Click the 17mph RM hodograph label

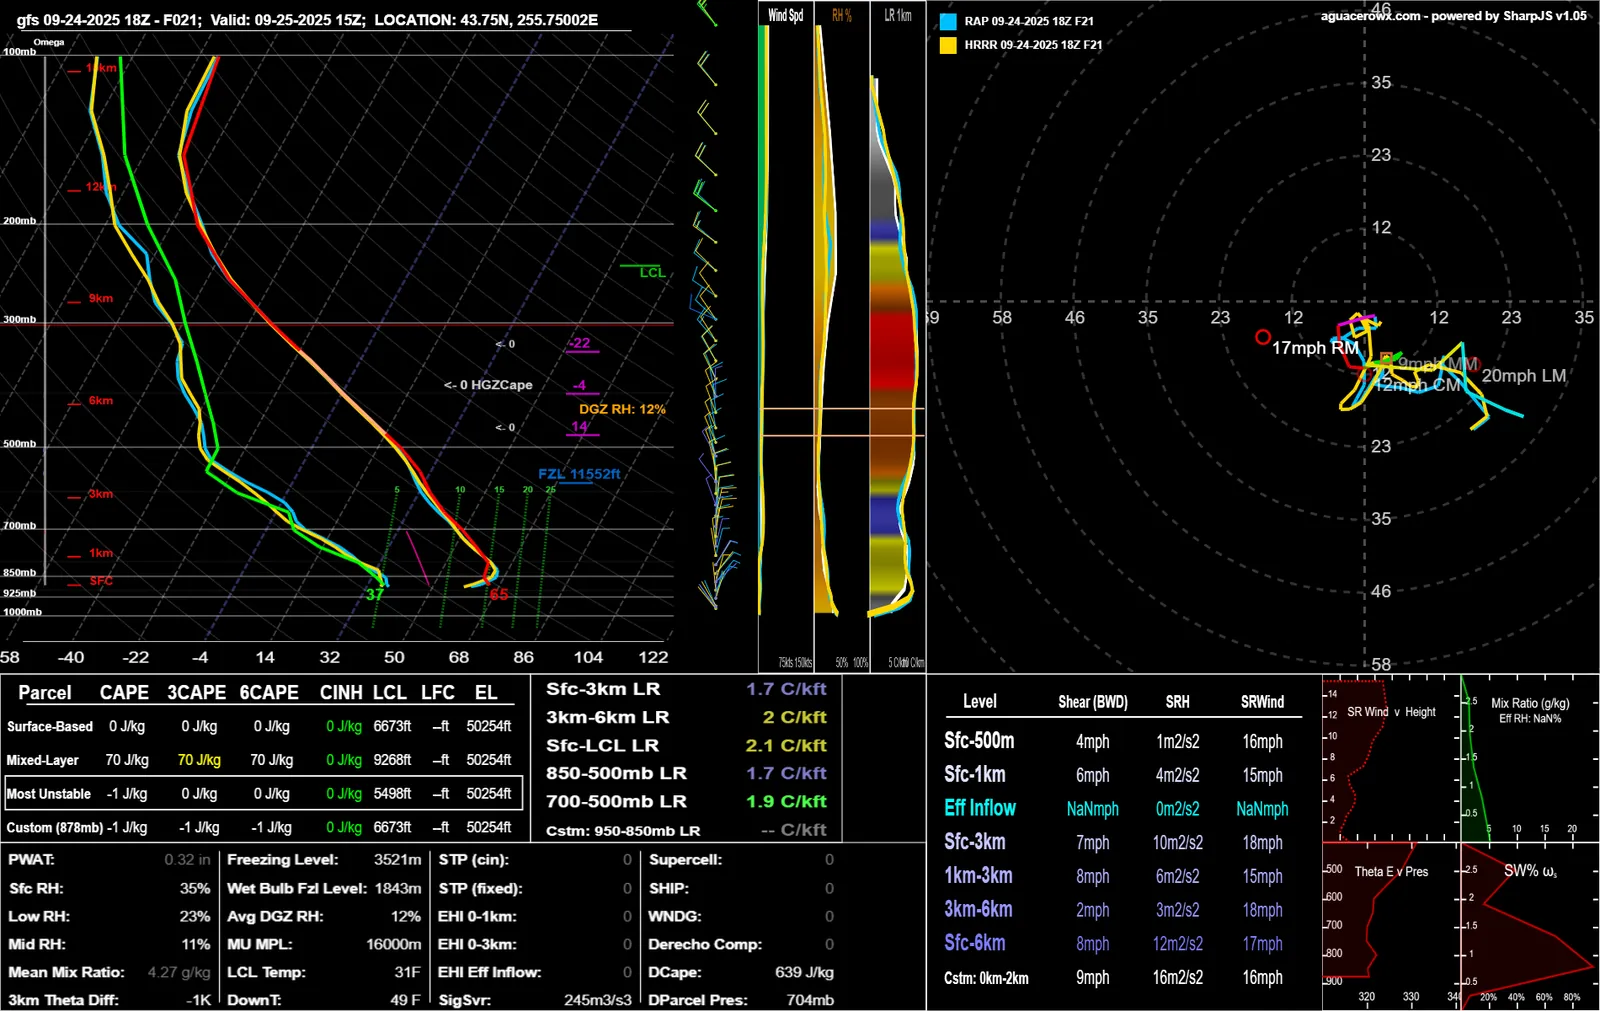tap(1315, 348)
